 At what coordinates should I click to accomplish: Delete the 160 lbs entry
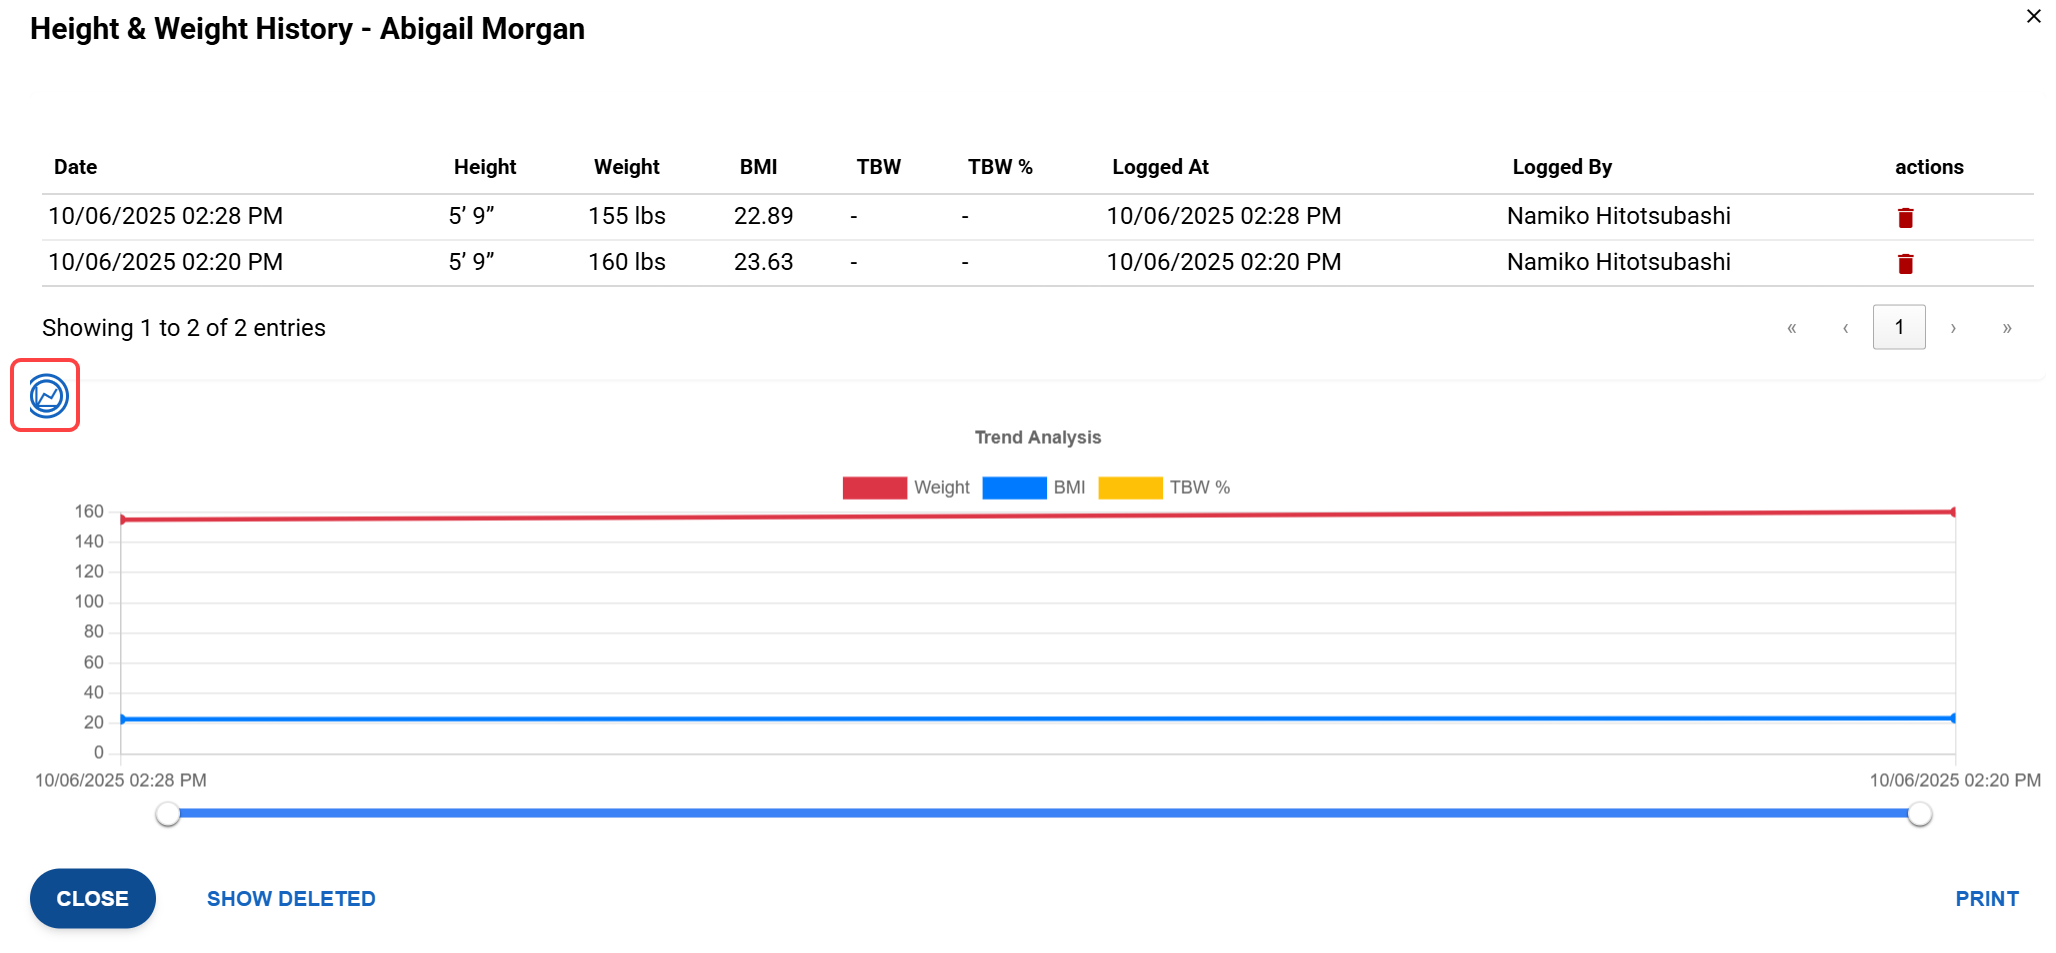[x=1905, y=263]
